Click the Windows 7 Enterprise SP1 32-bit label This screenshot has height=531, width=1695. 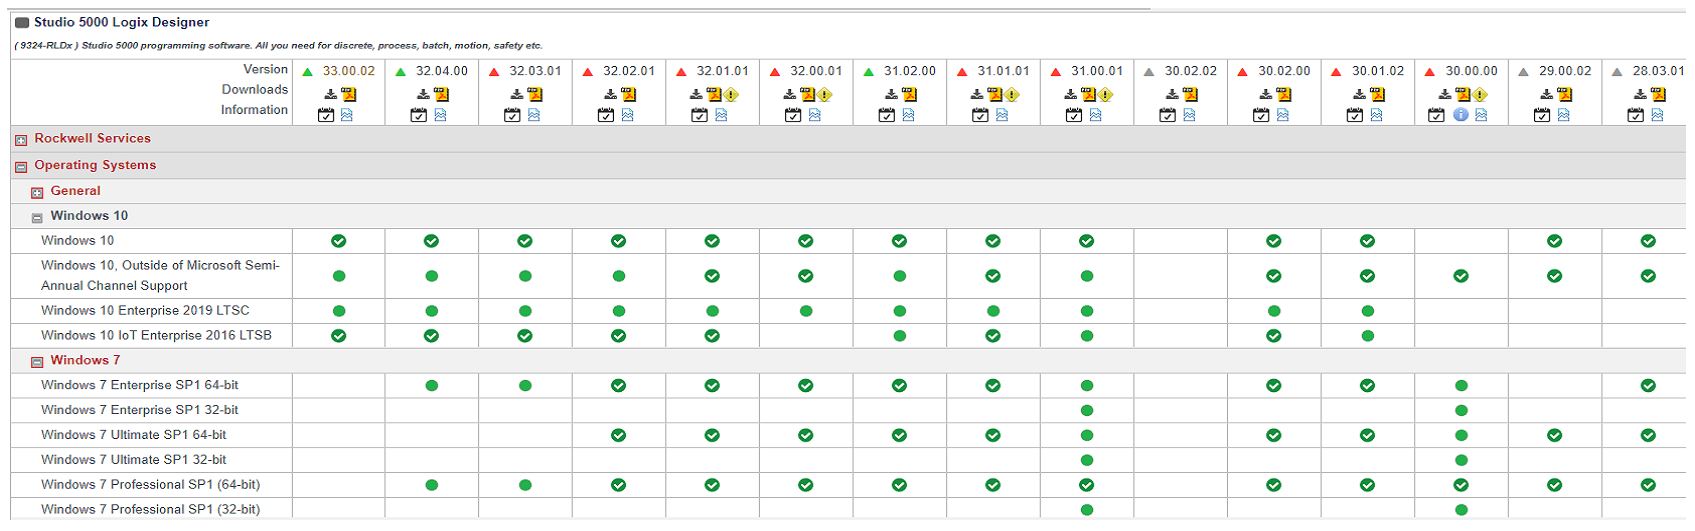[x=140, y=410]
